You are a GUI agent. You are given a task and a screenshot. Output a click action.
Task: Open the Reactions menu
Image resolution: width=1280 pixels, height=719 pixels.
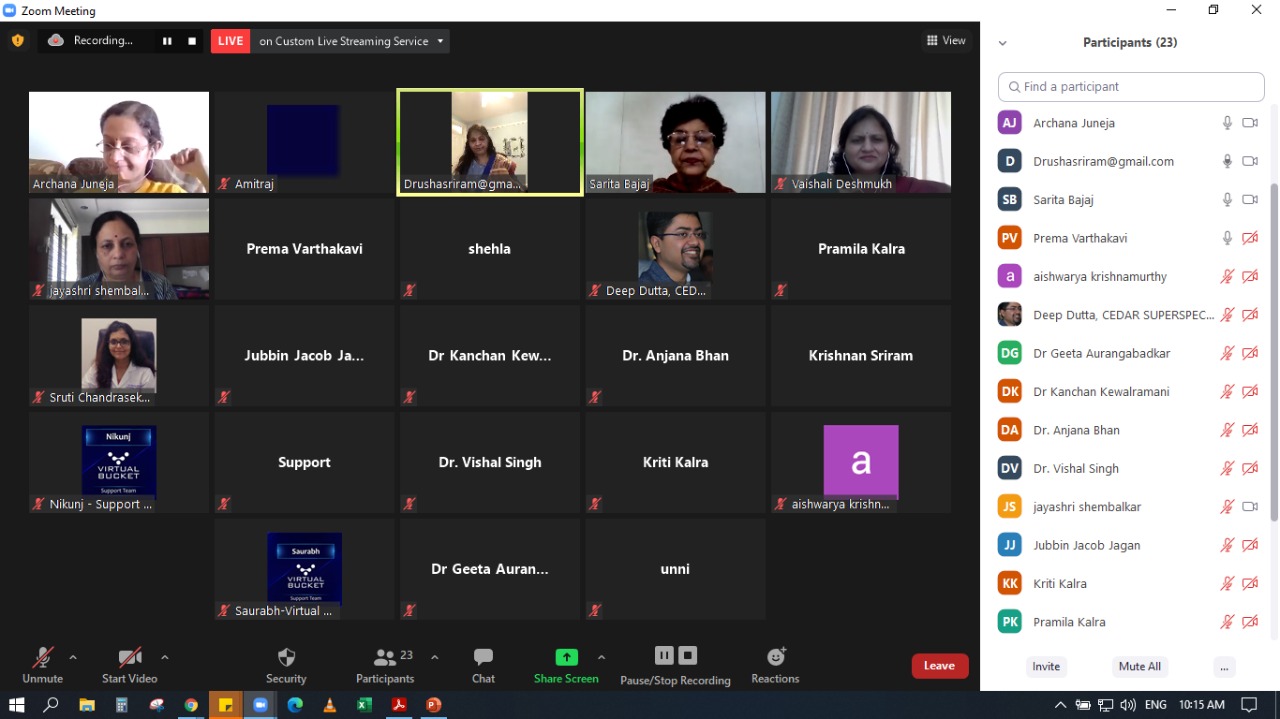click(x=775, y=658)
